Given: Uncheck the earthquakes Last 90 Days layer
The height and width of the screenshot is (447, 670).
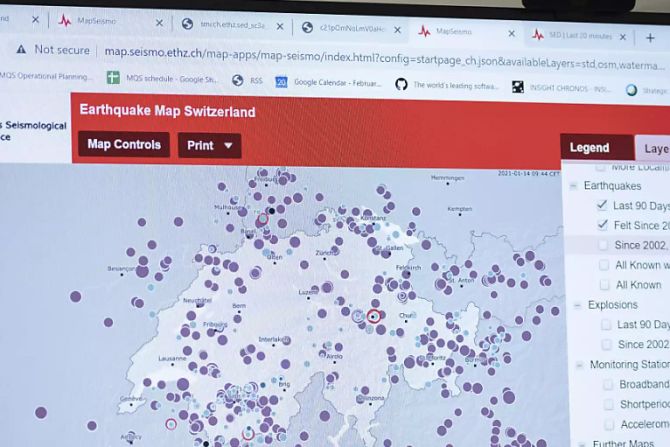Looking at the screenshot, I should click(602, 205).
